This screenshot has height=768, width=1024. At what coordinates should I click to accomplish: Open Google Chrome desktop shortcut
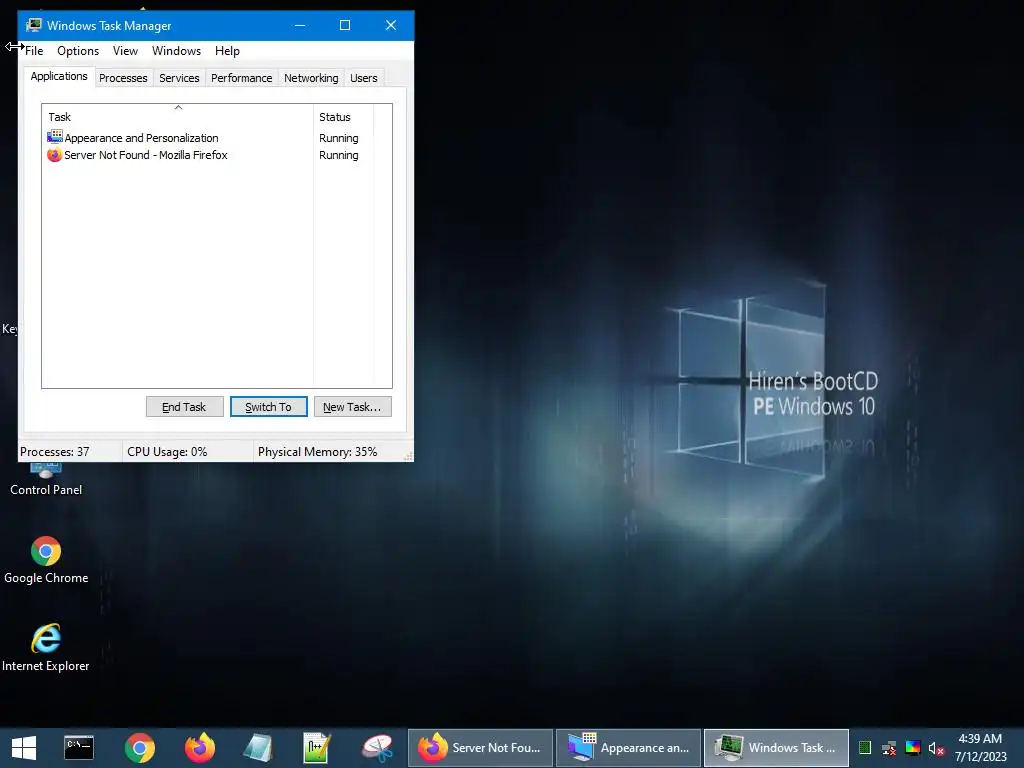click(46, 560)
